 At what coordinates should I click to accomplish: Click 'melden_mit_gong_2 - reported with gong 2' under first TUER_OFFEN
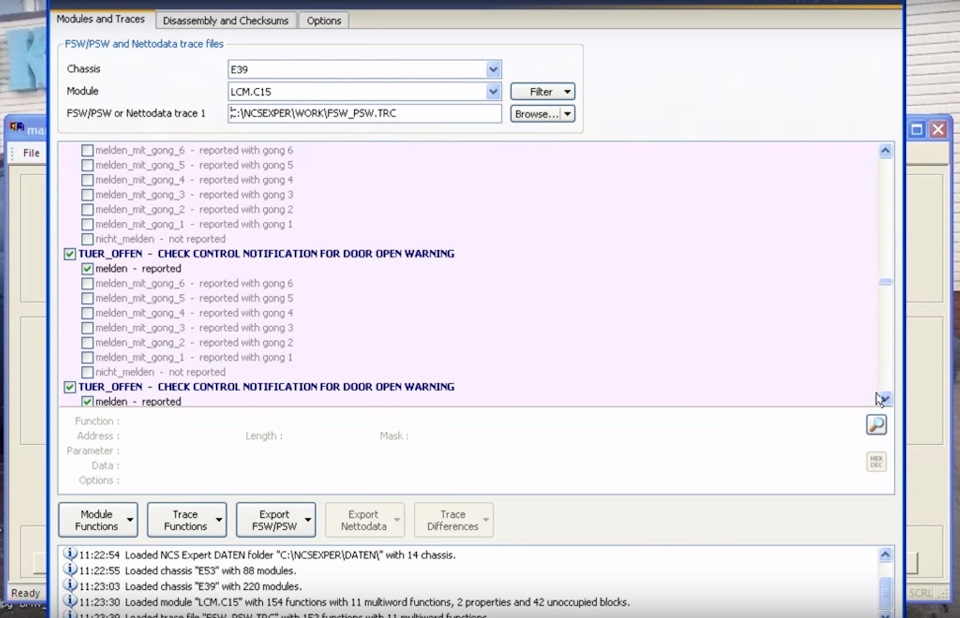[194, 343]
